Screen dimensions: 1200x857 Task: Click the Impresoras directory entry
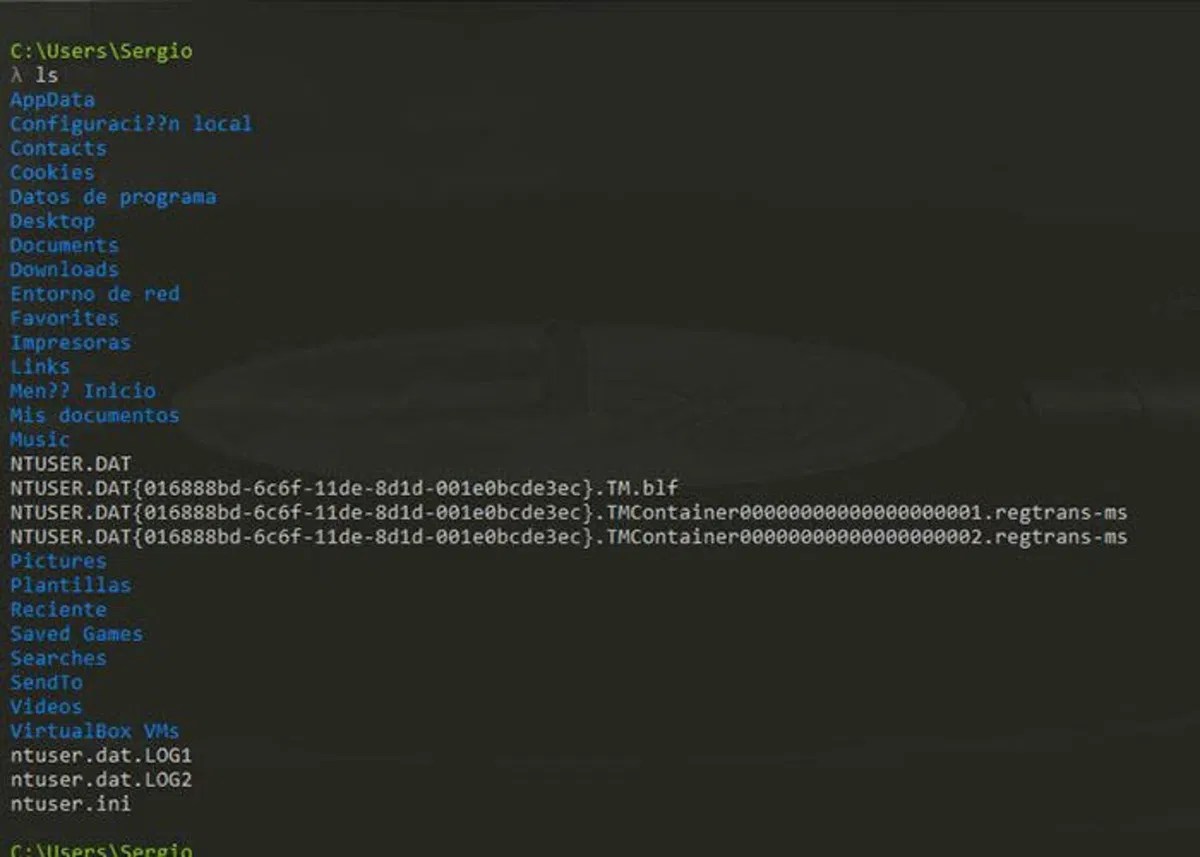pyautogui.click(x=70, y=342)
